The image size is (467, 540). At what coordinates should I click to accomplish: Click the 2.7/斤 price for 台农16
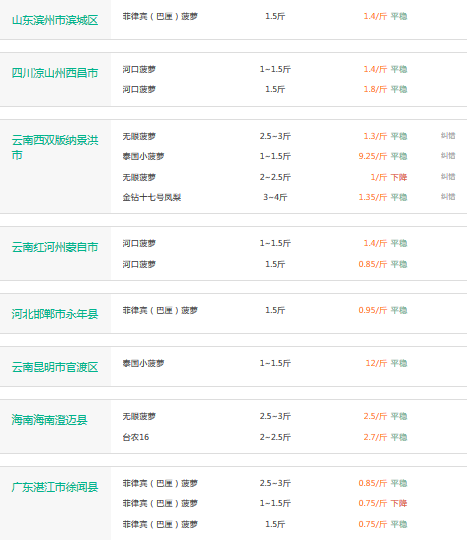click(x=375, y=437)
